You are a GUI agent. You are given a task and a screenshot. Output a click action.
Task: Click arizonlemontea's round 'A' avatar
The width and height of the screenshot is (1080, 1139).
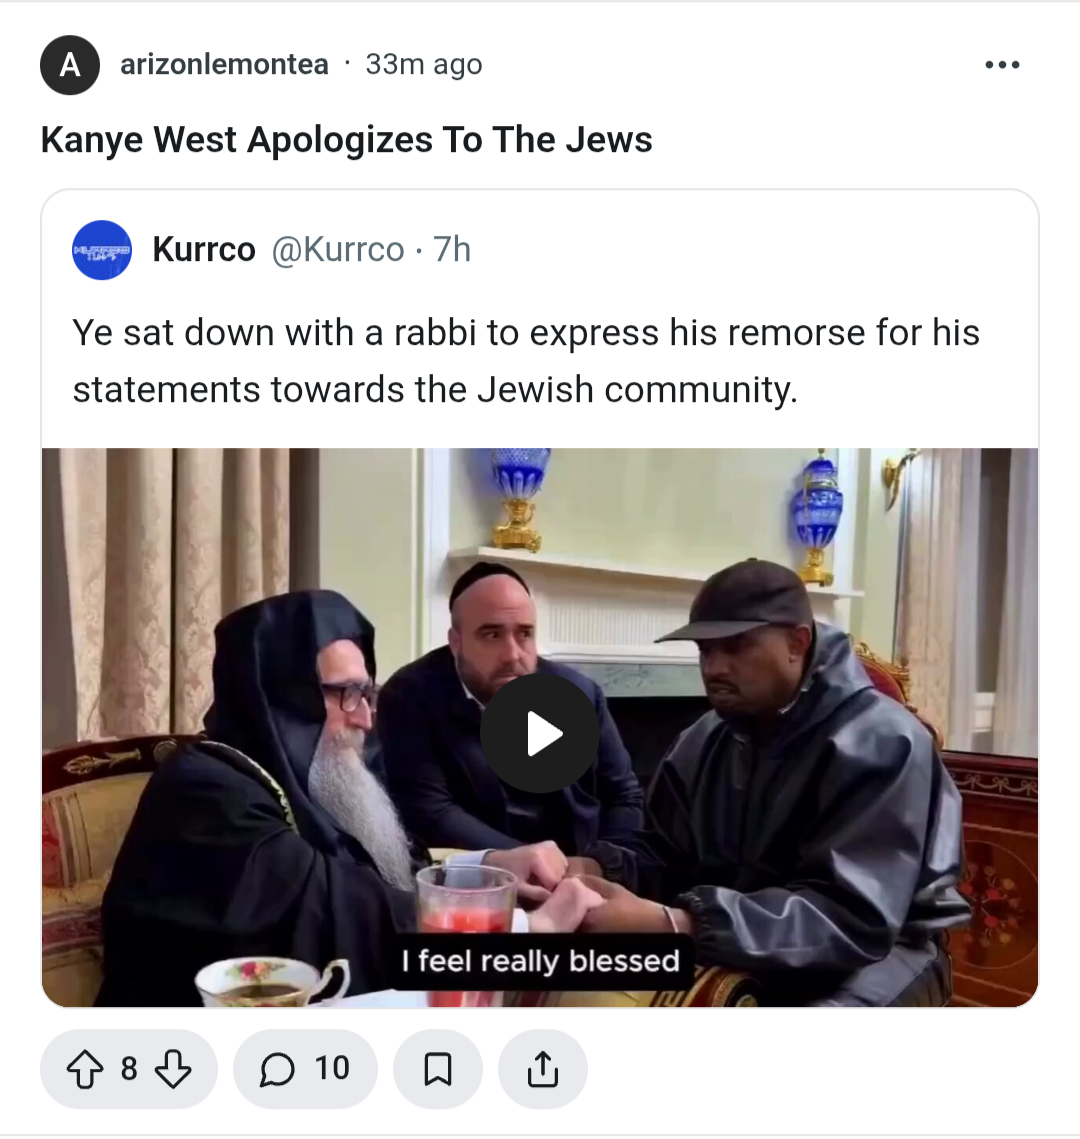click(70, 65)
